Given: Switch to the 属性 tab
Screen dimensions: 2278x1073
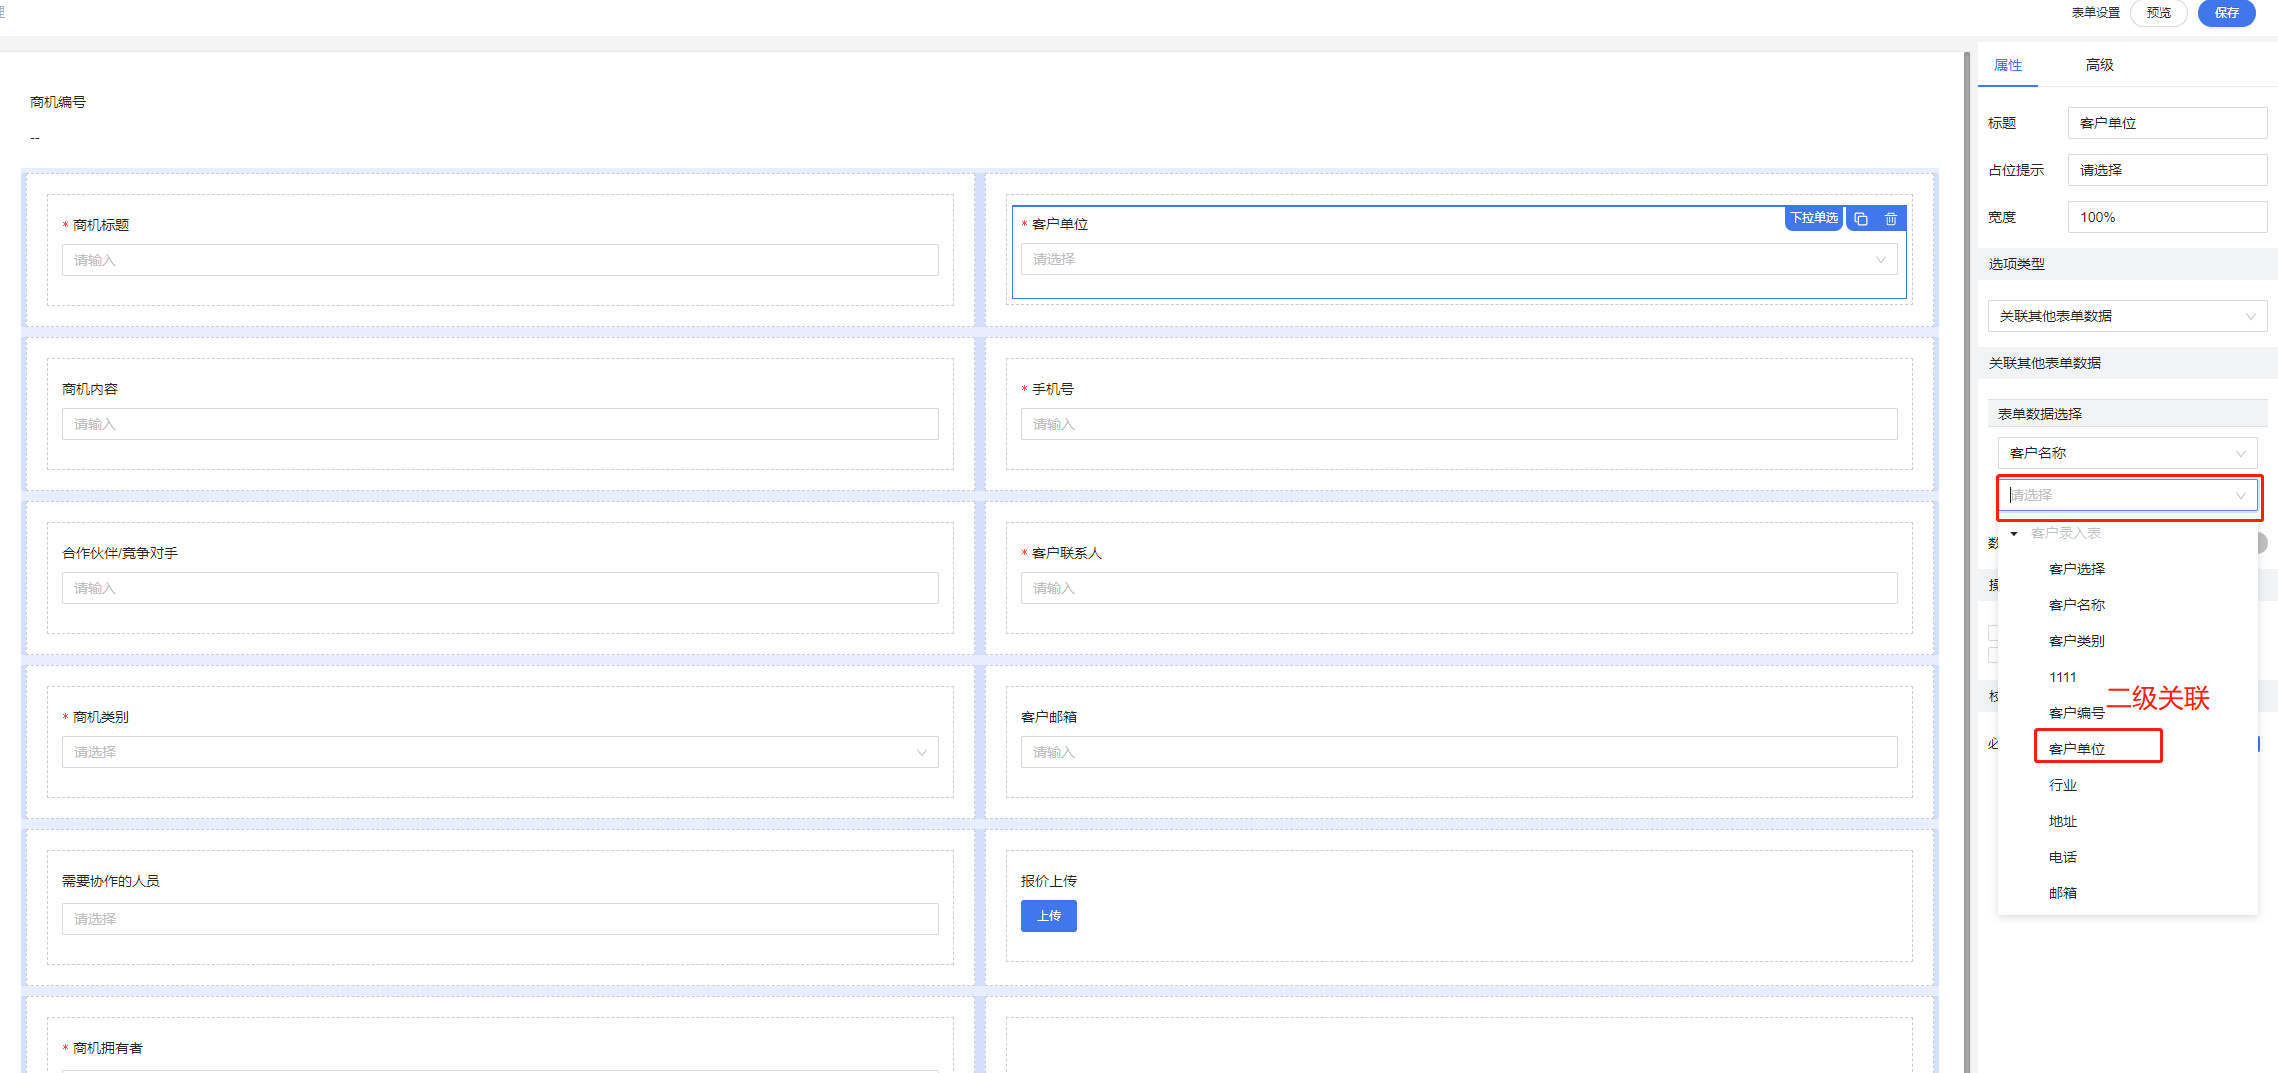Looking at the screenshot, I should (x=2008, y=65).
